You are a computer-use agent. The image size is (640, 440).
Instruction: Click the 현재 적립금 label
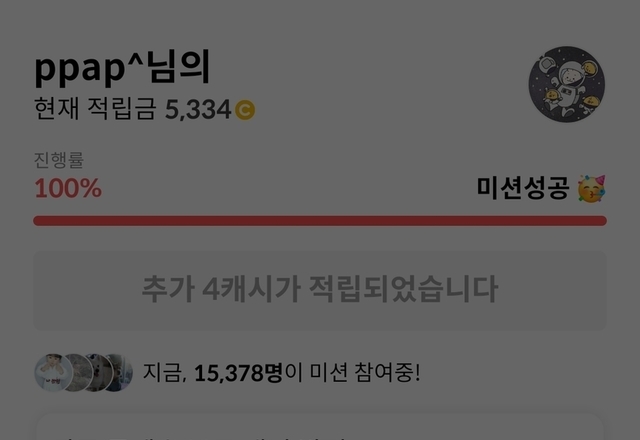(95, 109)
